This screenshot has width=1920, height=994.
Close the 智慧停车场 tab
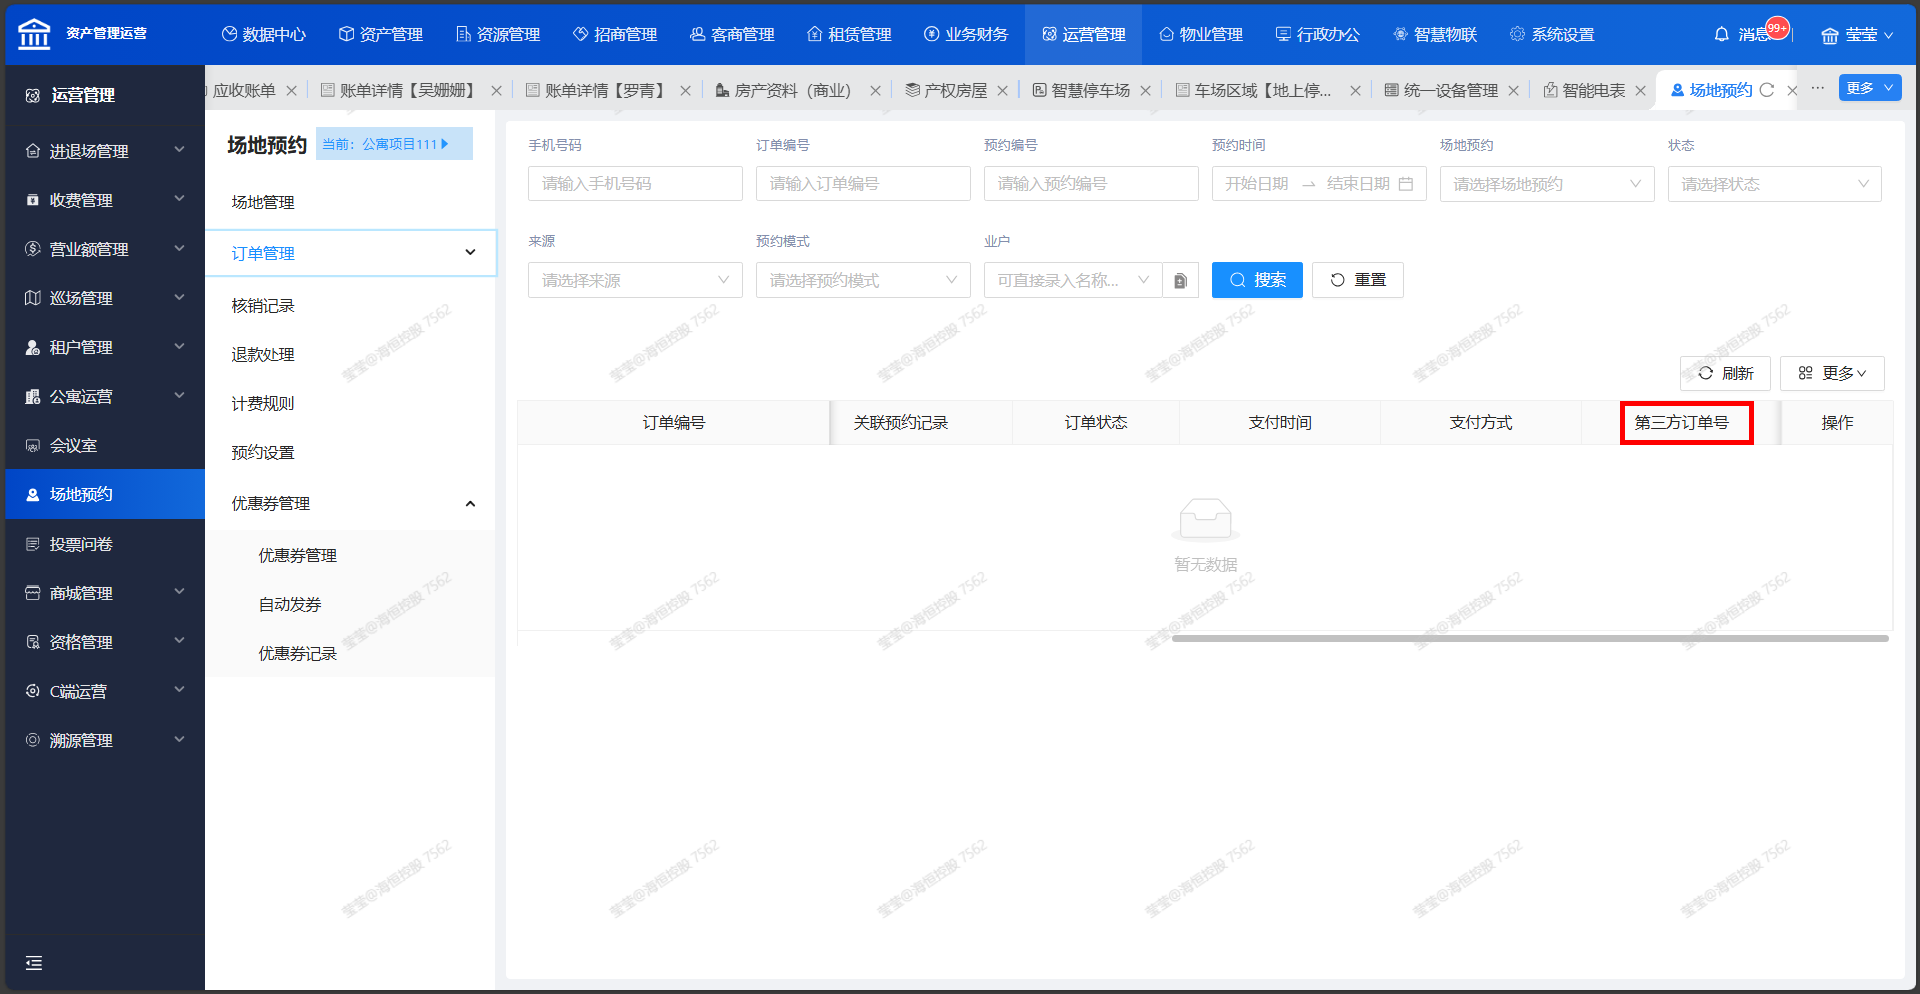click(x=1145, y=91)
